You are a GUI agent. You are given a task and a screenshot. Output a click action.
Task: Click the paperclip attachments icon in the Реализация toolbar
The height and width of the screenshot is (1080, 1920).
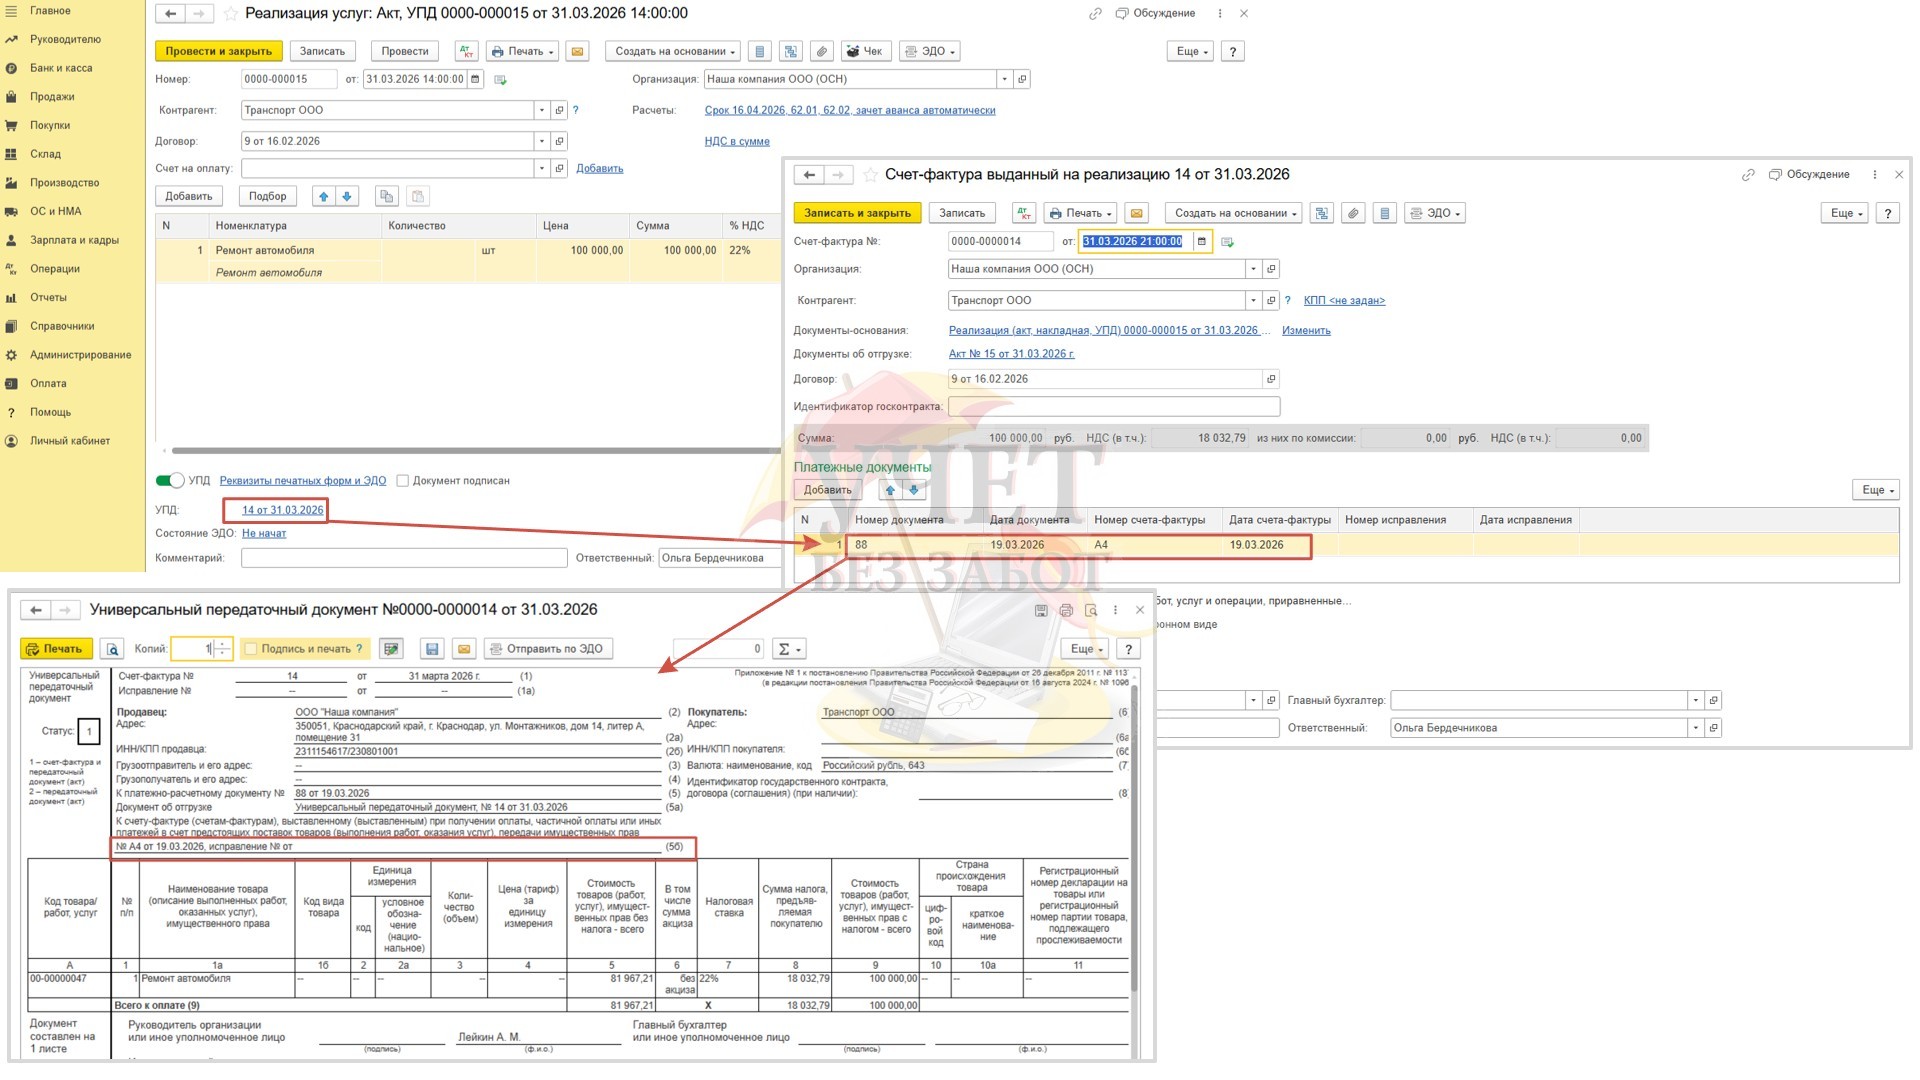coord(822,51)
